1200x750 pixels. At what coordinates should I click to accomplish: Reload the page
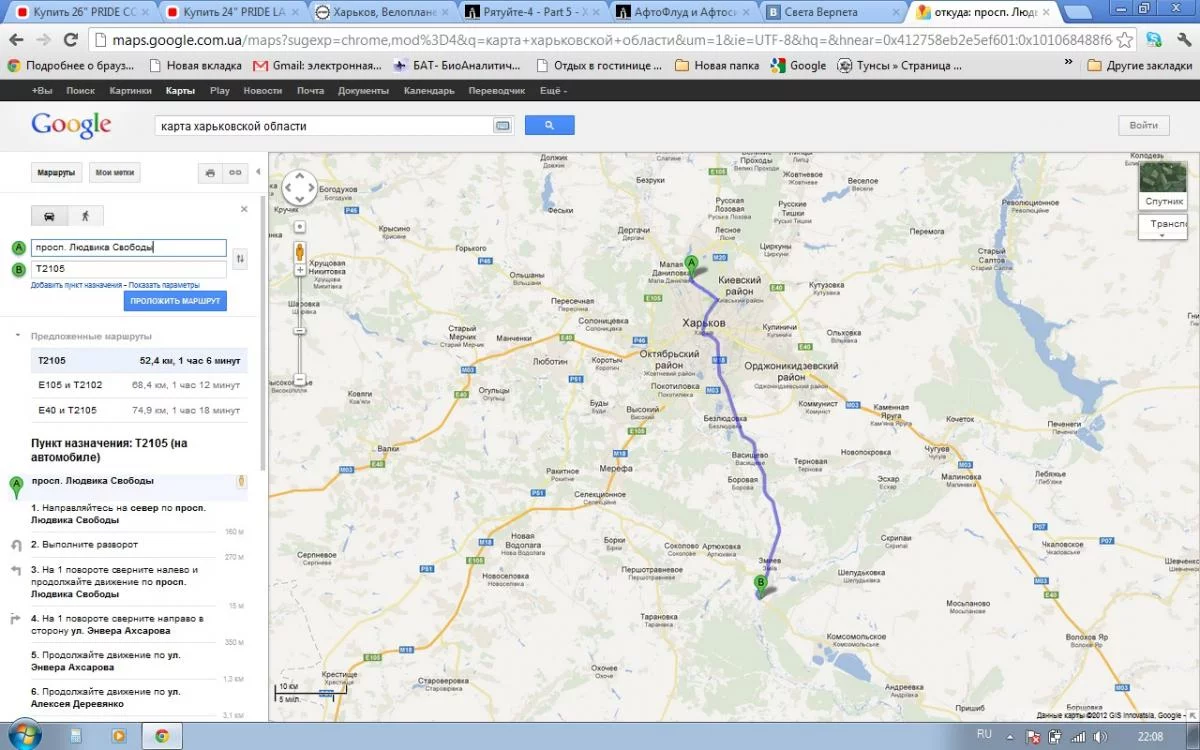pyautogui.click(x=70, y=40)
